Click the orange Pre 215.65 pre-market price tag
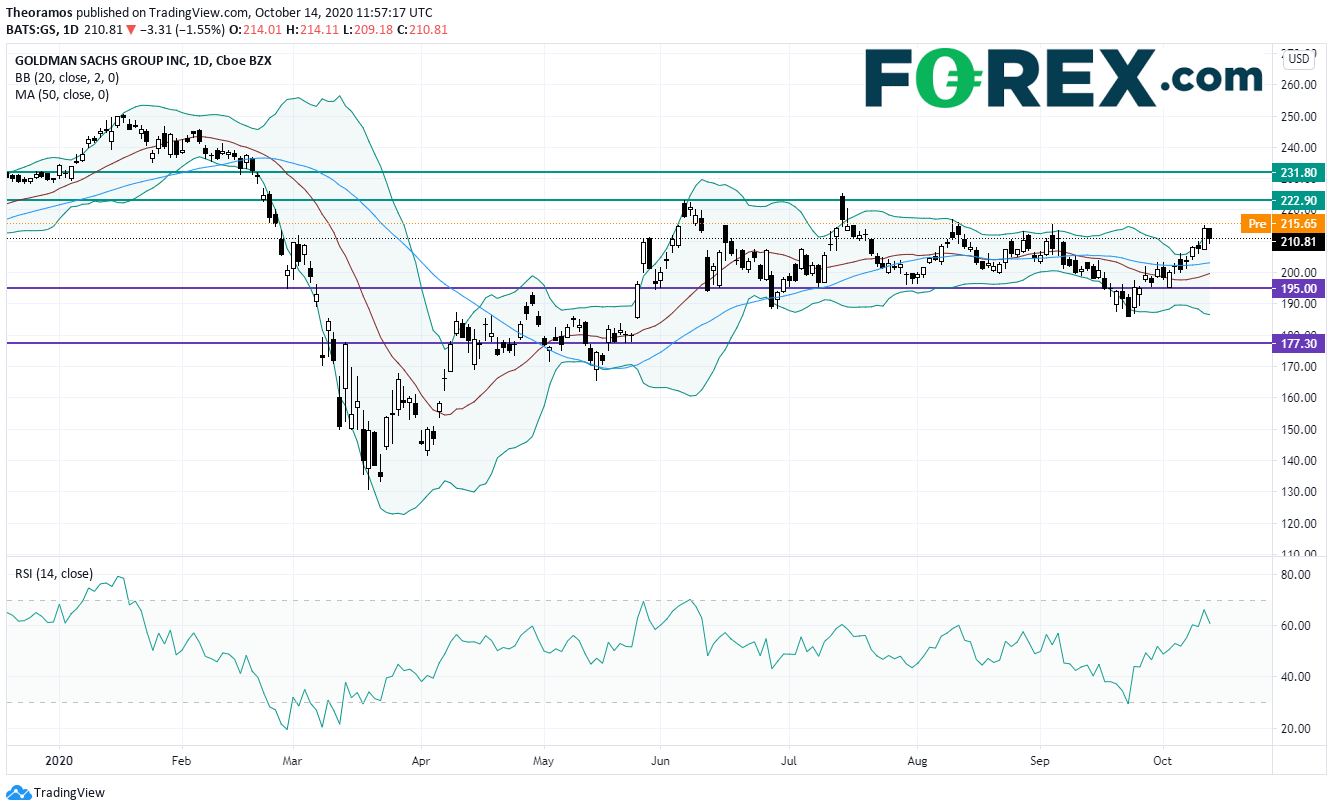This screenshot has width=1333, height=811. tap(1283, 224)
